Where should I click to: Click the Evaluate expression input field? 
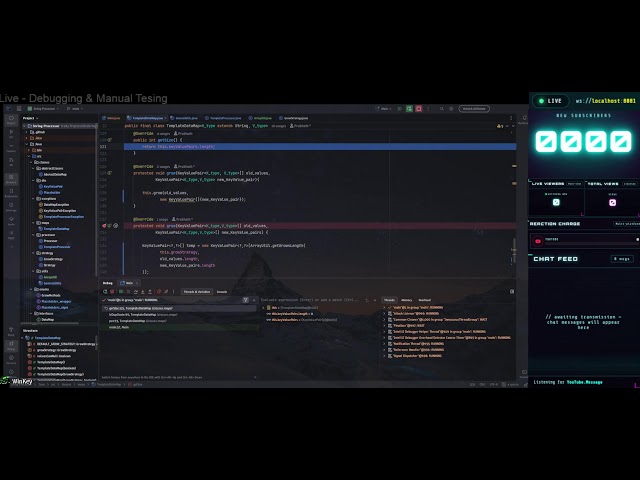[x=310, y=300]
